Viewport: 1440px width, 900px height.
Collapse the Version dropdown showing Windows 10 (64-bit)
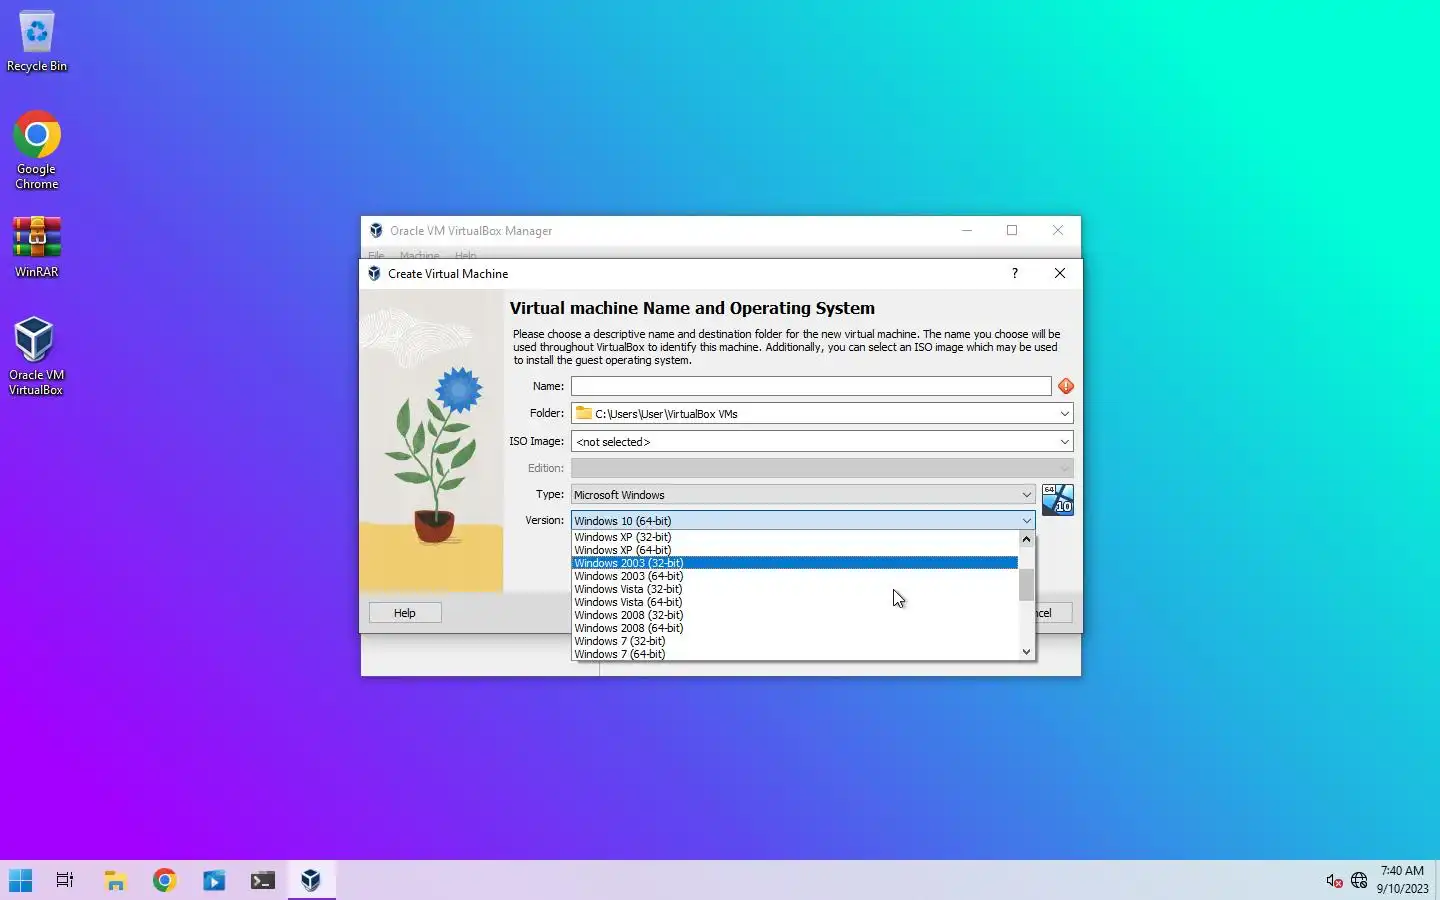pyautogui.click(x=803, y=521)
